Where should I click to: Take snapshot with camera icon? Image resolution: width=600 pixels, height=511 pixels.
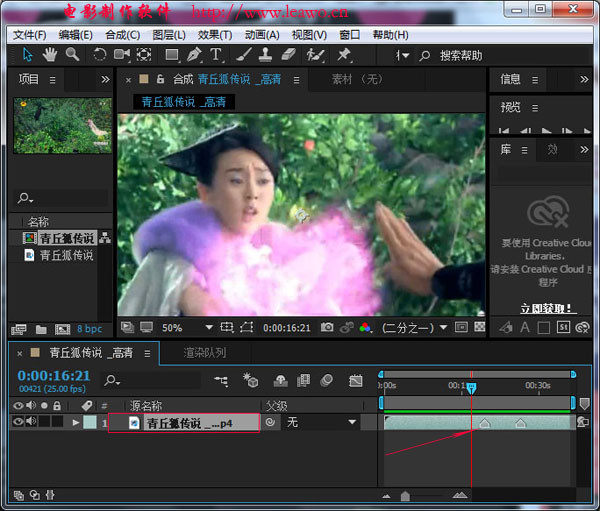[x=327, y=328]
